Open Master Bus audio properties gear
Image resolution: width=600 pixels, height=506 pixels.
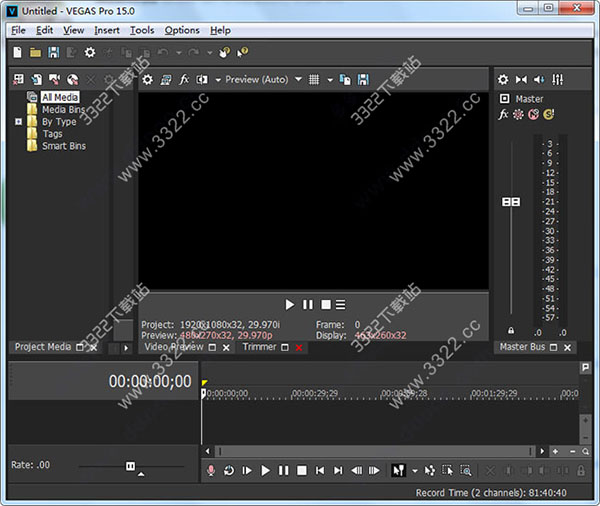pyautogui.click(x=504, y=79)
